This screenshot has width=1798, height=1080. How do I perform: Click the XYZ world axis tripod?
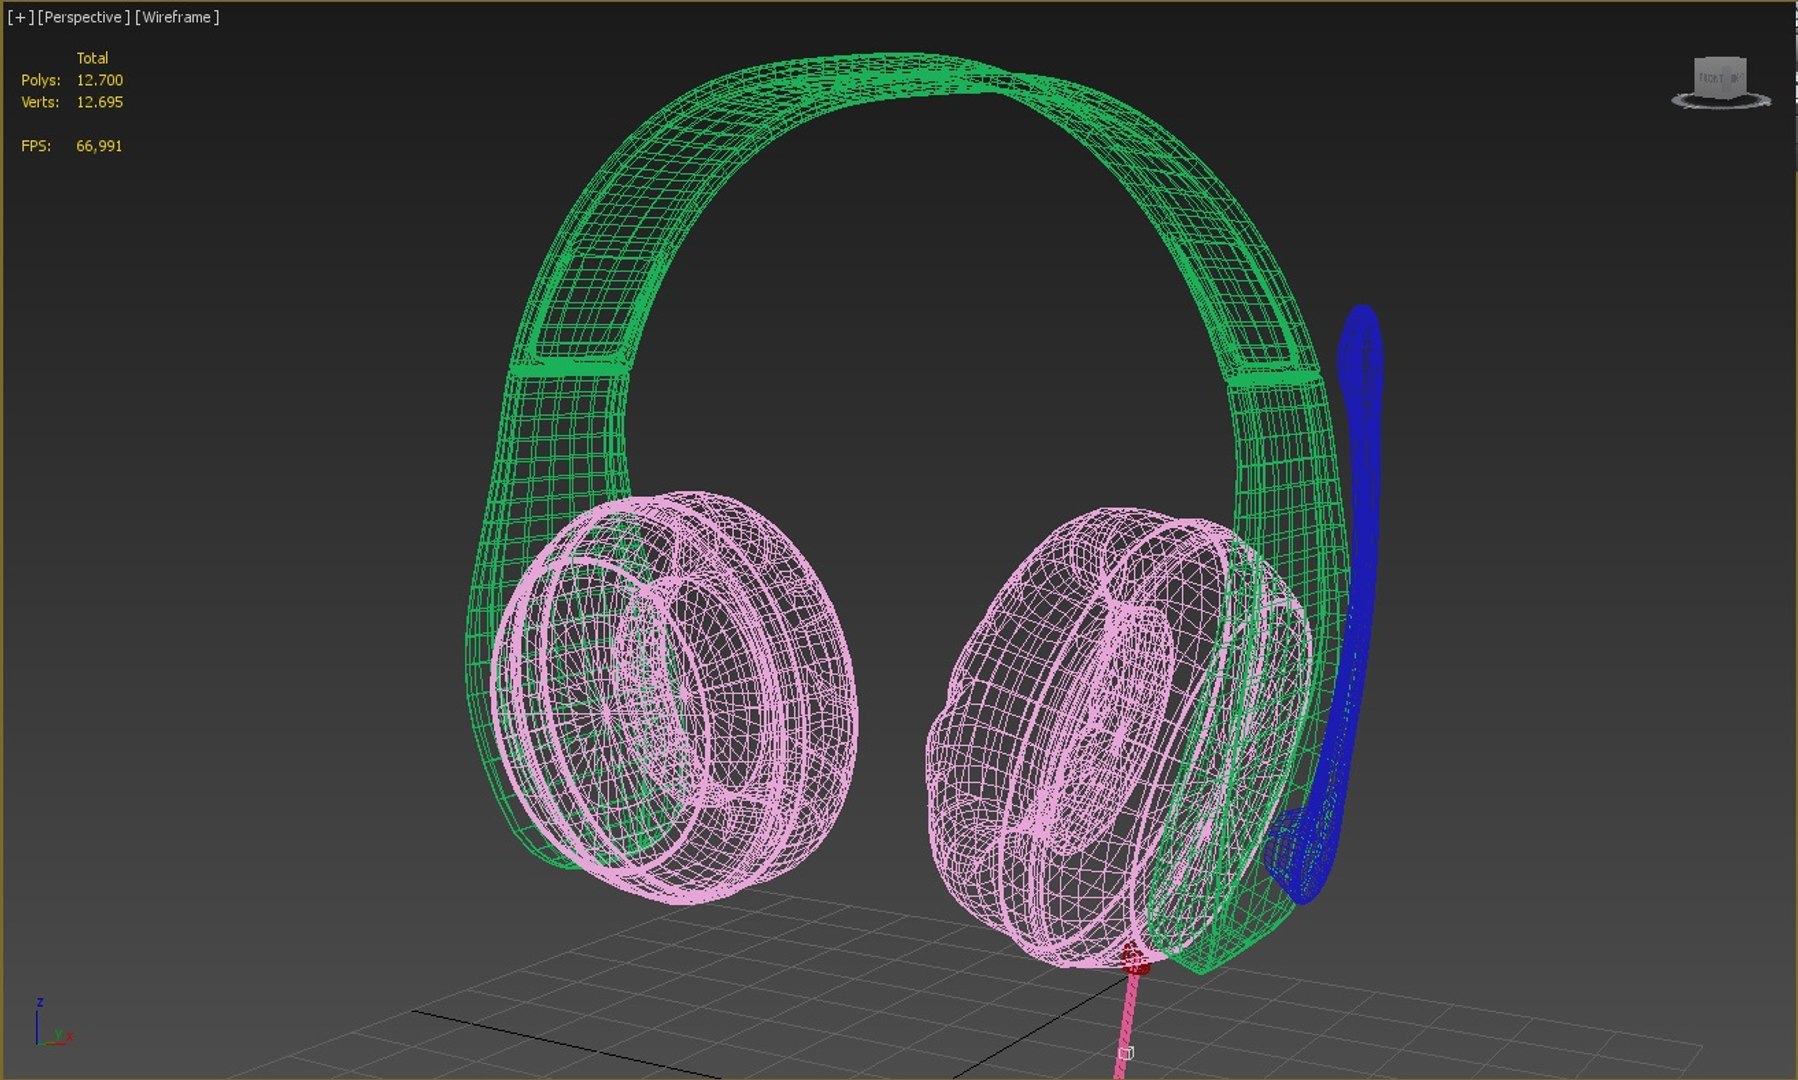tap(52, 1023)
